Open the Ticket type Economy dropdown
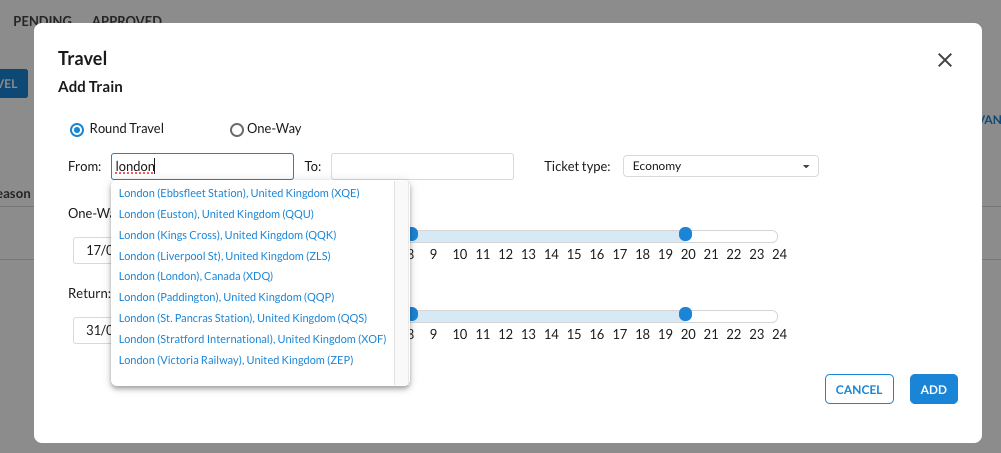Screen dimensions: 1001x453 click(x=721, y=167)
